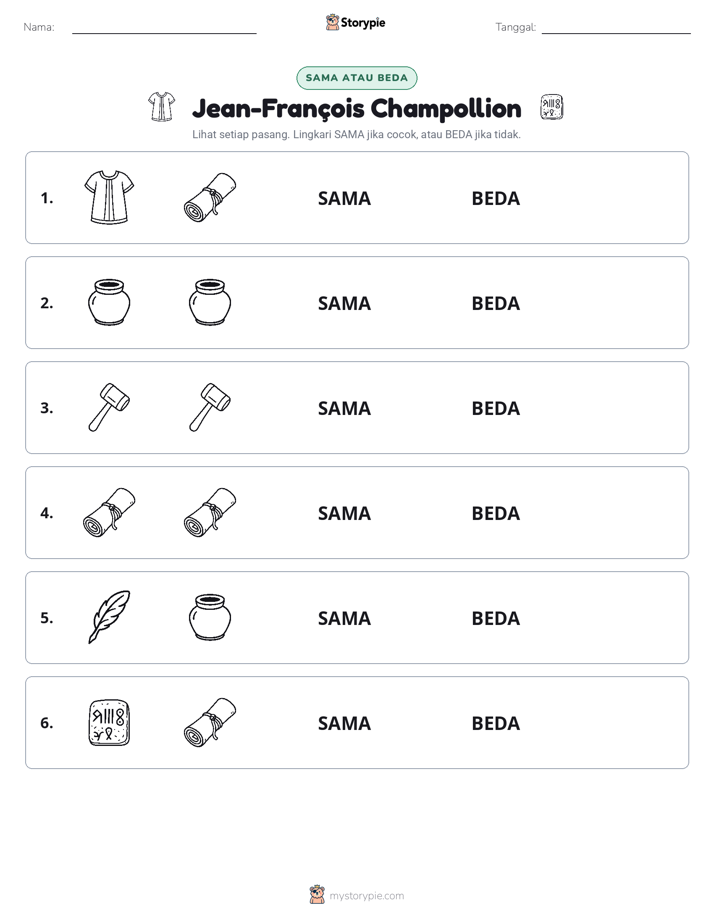Select the left scroll in row 4
The width and height of the screenshot is (714, 924).
pyautogui.click(x=109, y=512)
